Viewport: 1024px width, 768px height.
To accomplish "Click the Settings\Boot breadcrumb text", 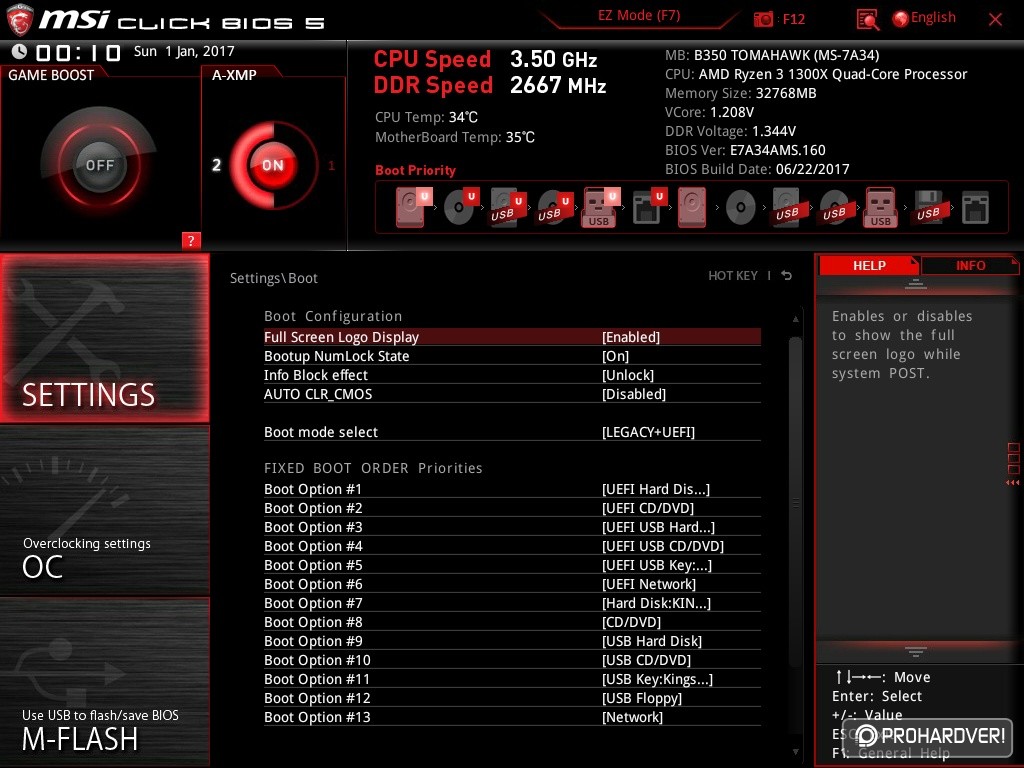I will coord(274,278).
